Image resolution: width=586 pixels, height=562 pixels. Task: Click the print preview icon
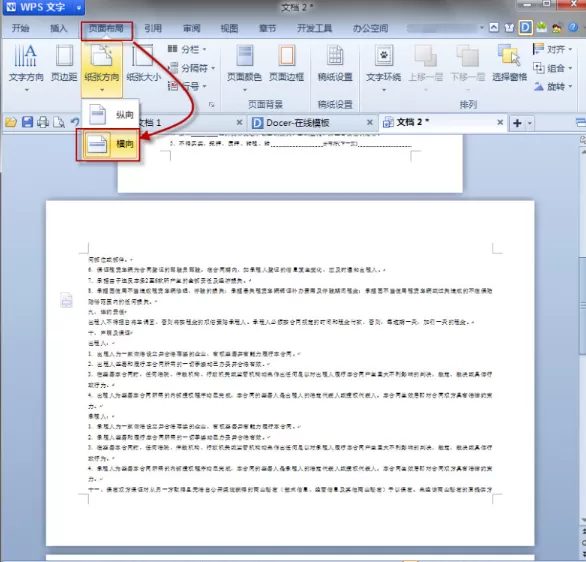pyautogui.click(x=59, y=122)
